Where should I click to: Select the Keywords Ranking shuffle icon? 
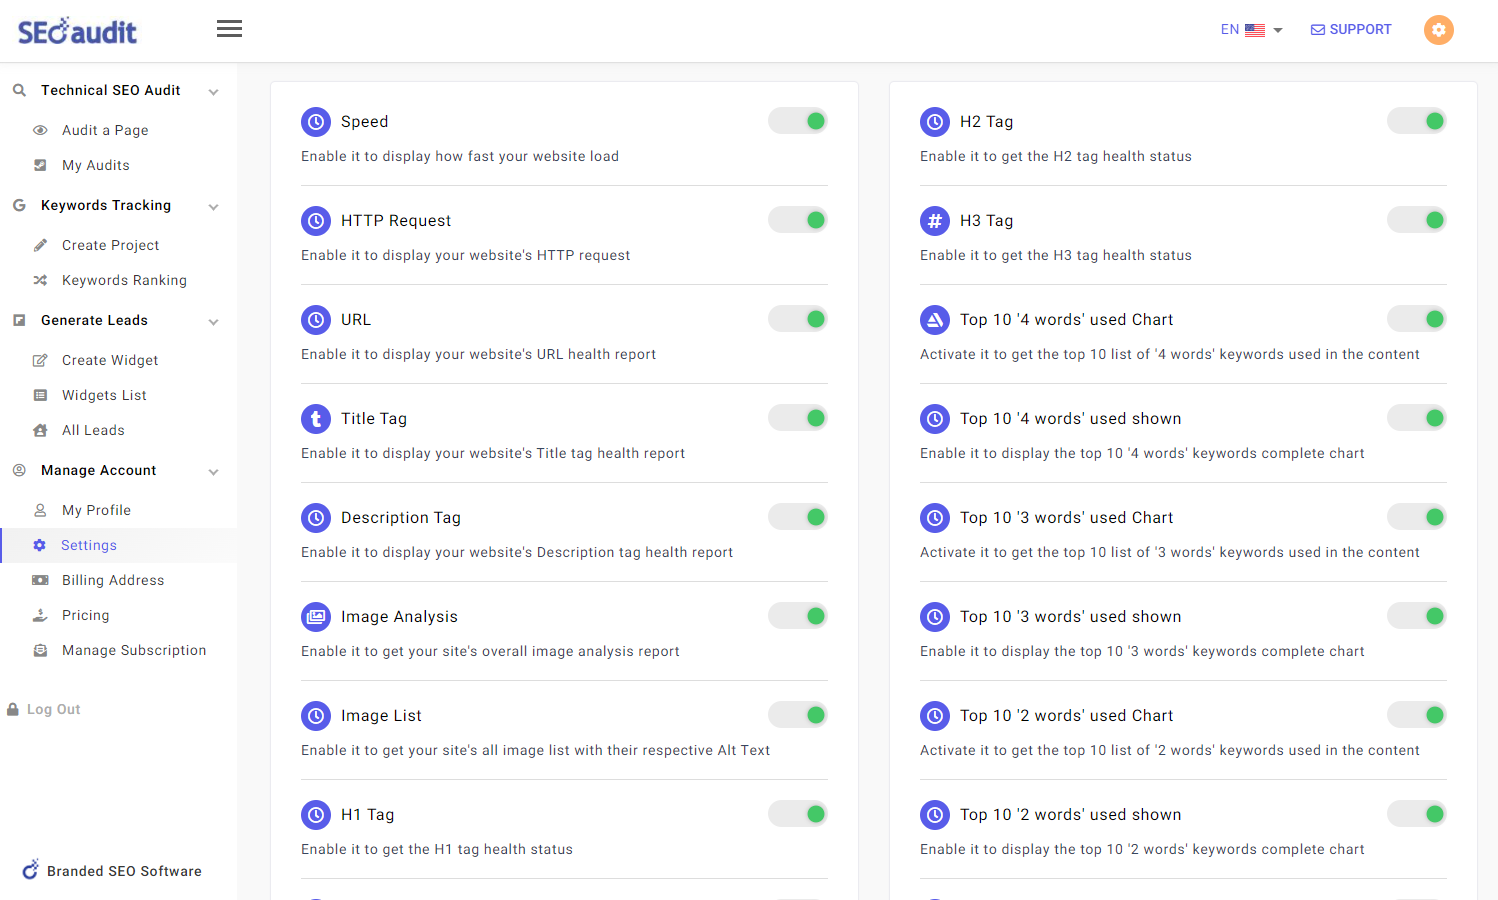(x=39, y=280)
